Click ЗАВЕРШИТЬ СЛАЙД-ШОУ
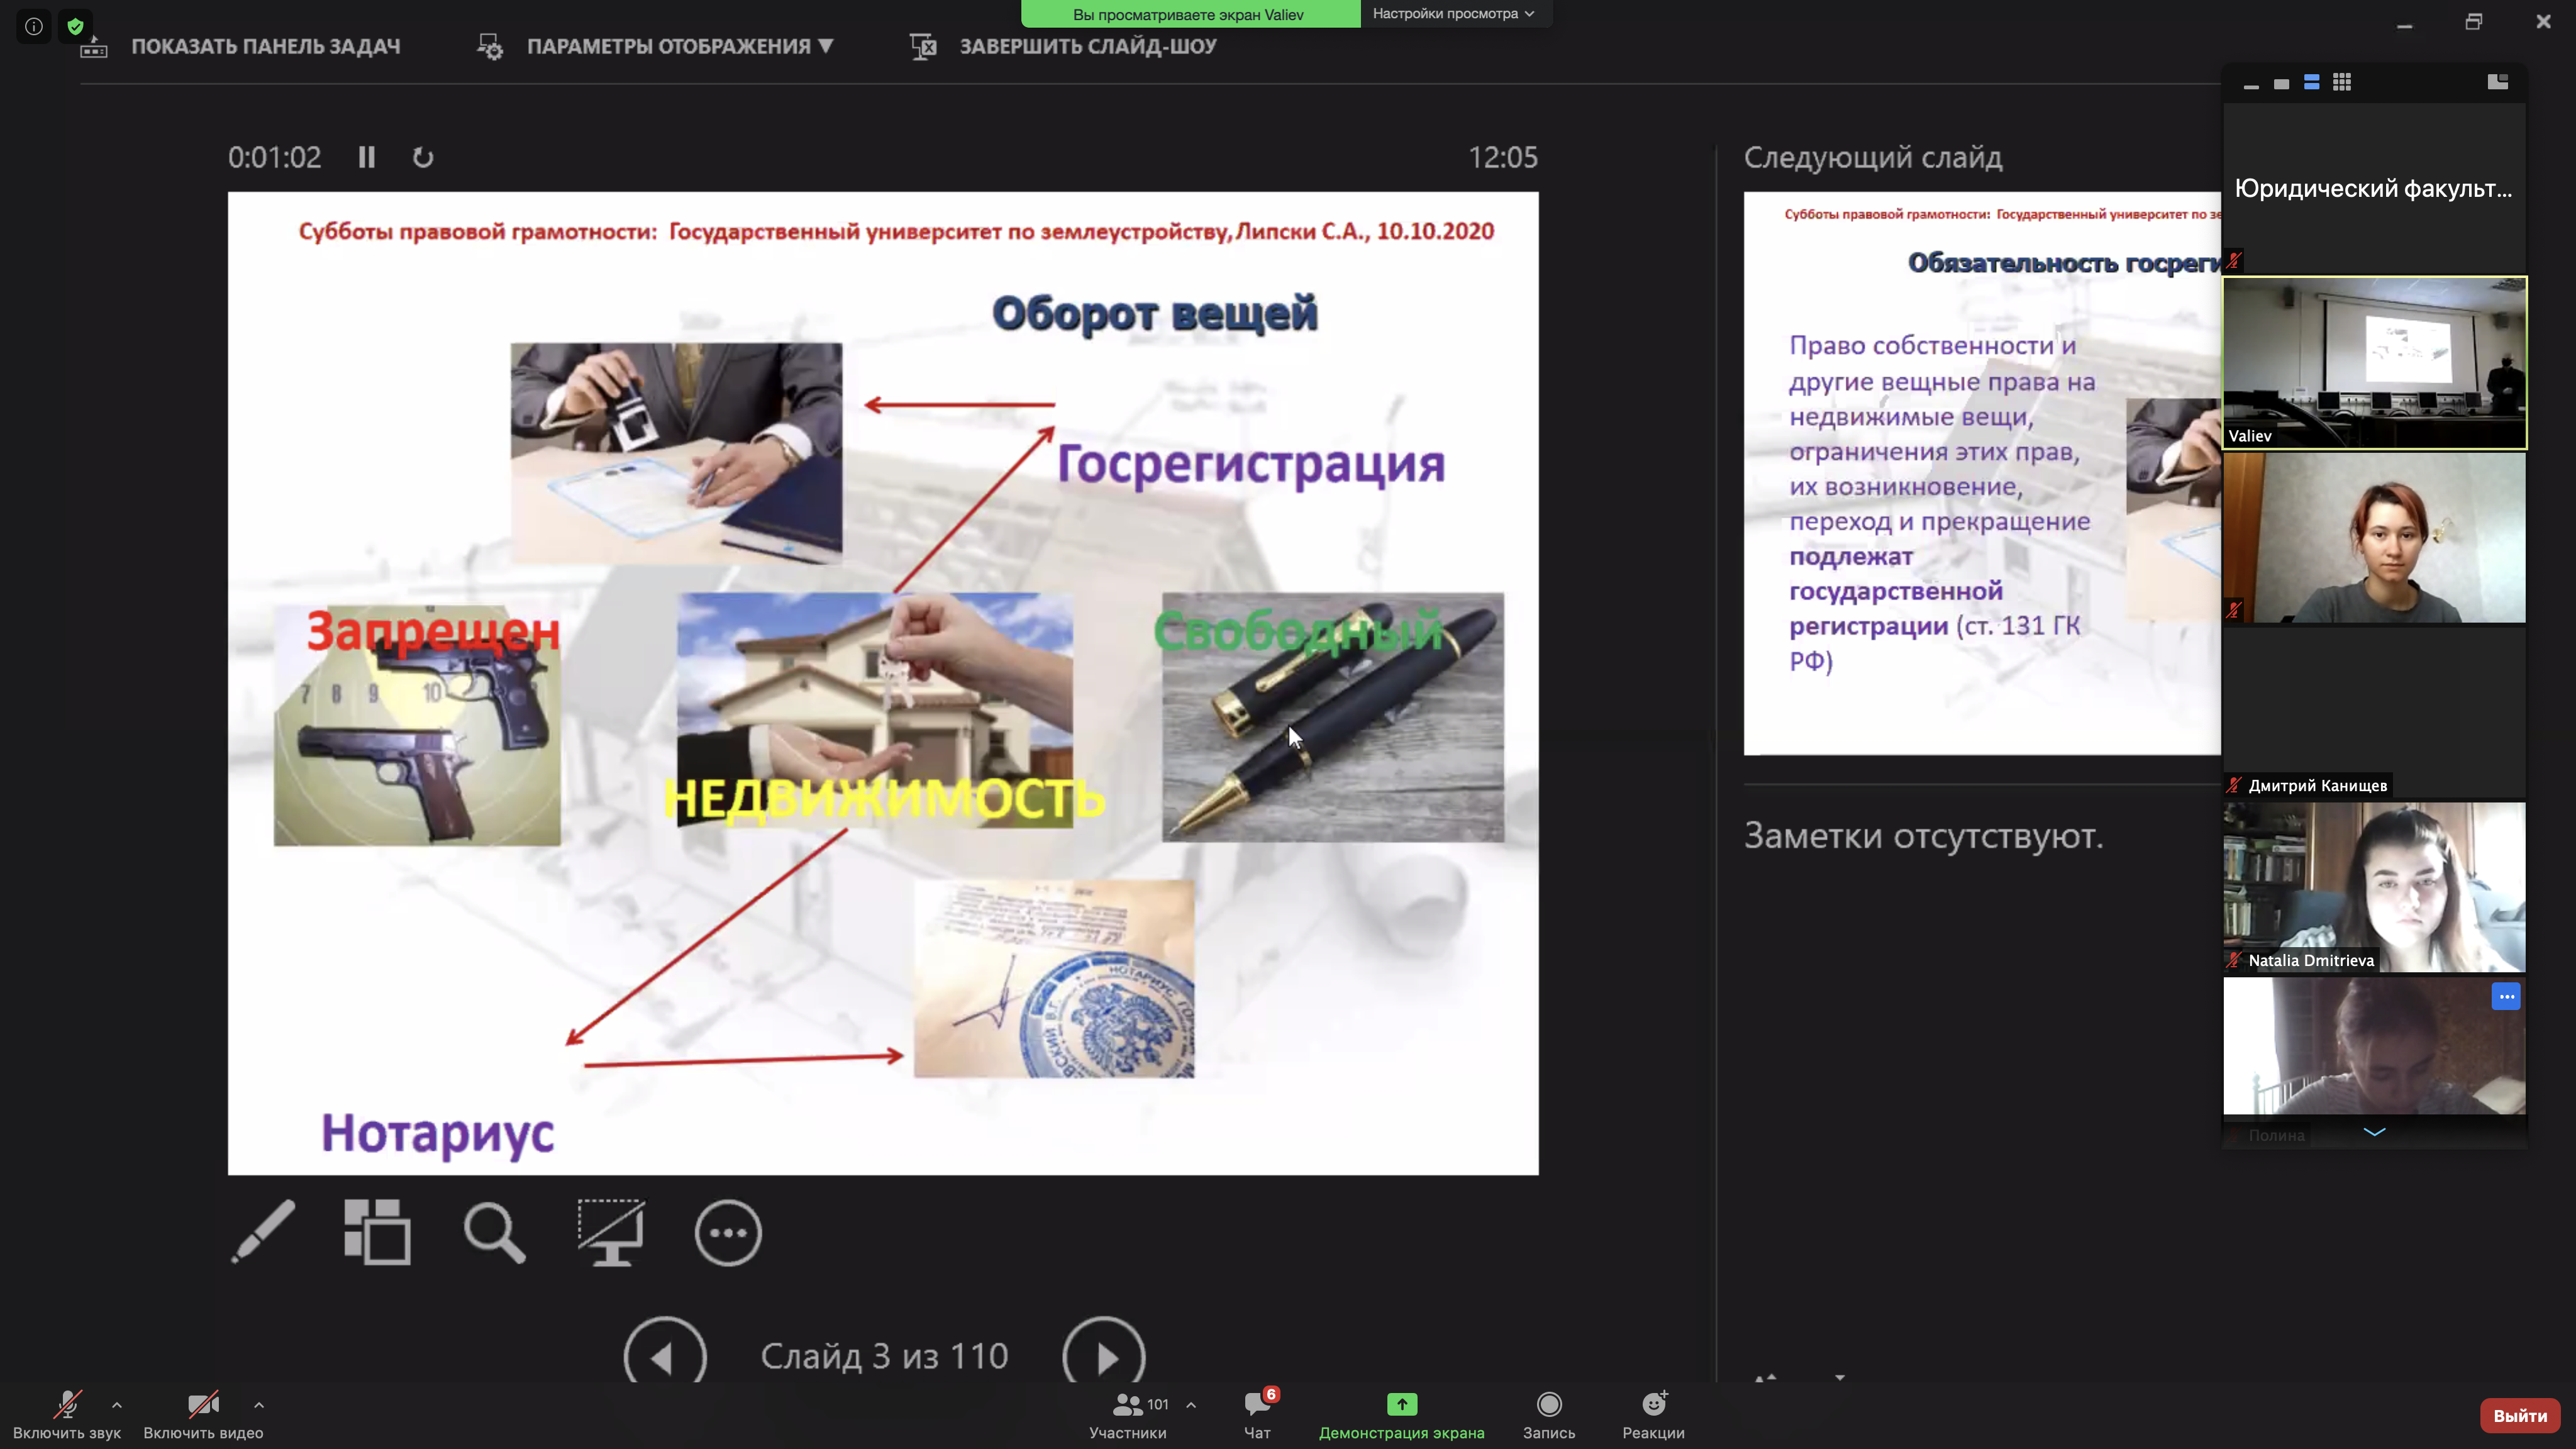Viewport: 2576px width, 1449px height. click(1063, 46)
